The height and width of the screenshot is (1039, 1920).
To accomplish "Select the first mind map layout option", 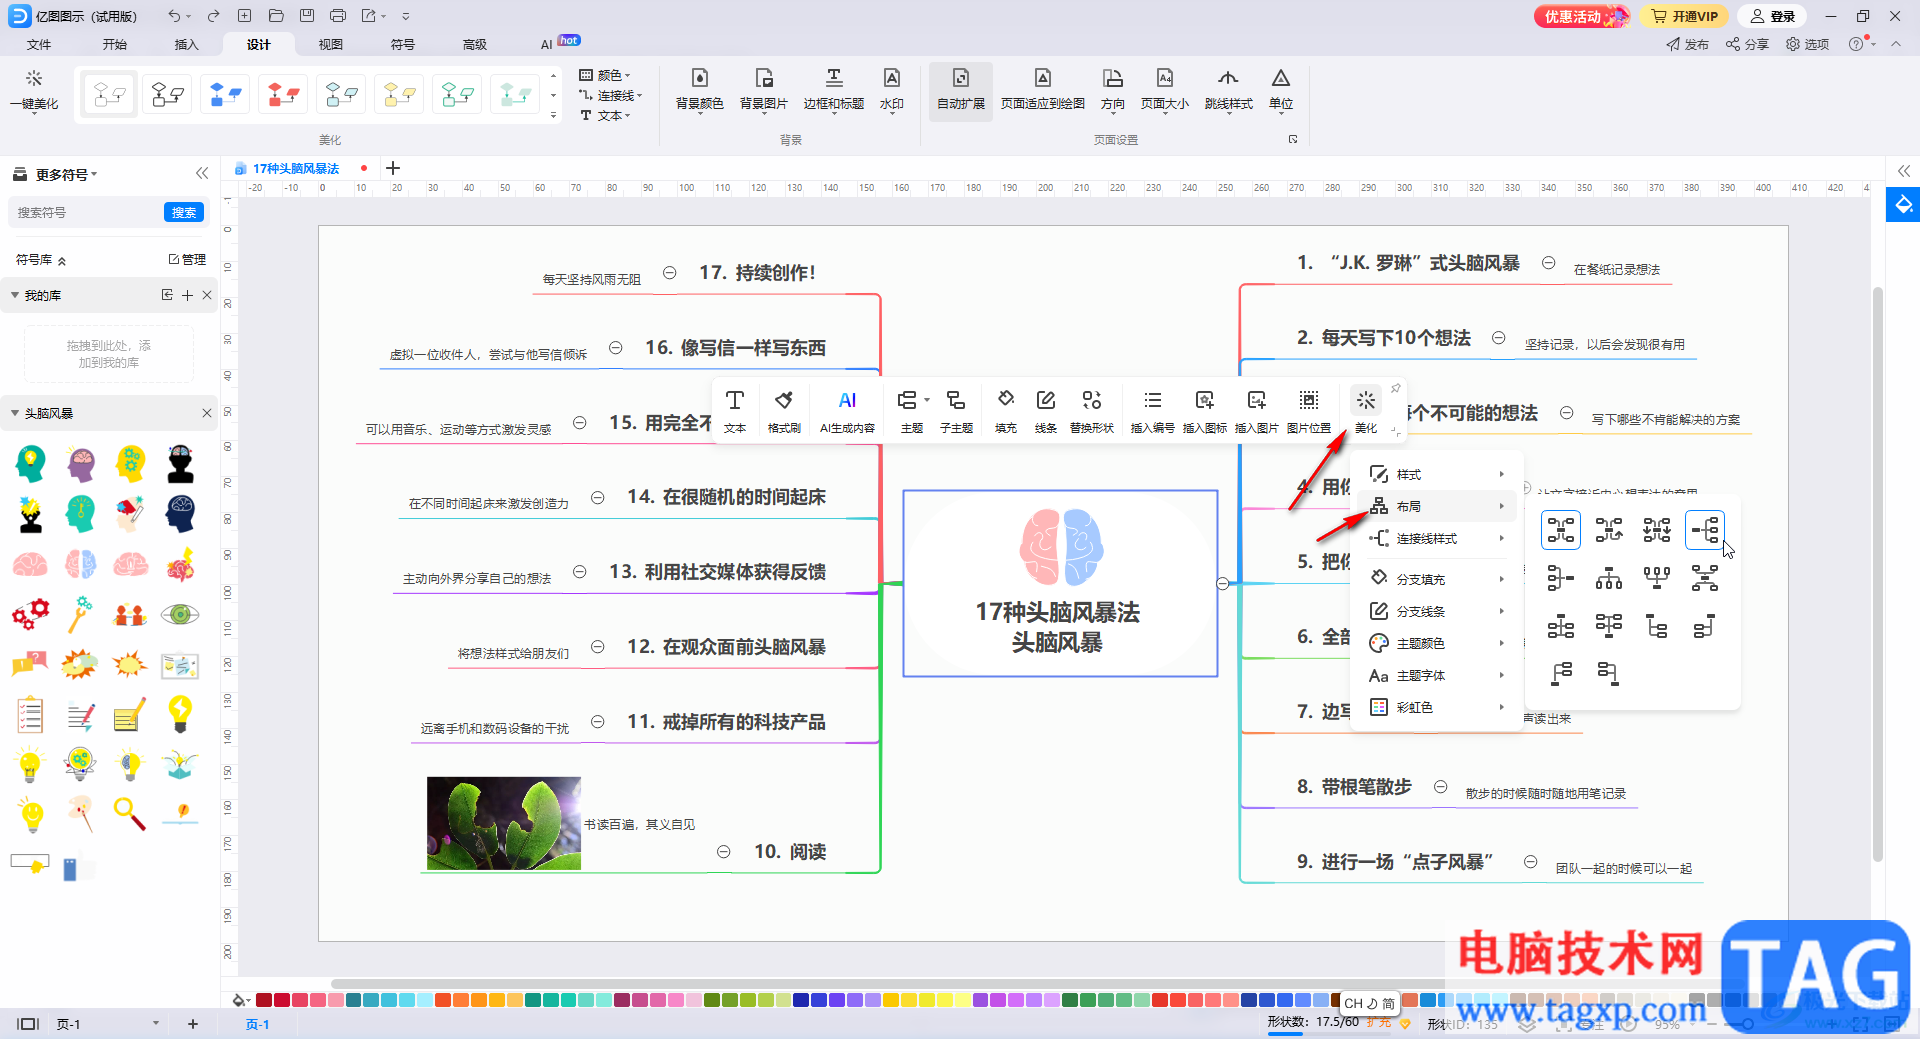I will pyautogui.click(x=1561, y=530).
